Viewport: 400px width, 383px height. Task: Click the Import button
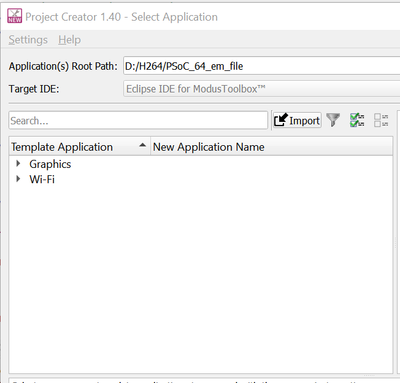[297, 120]
